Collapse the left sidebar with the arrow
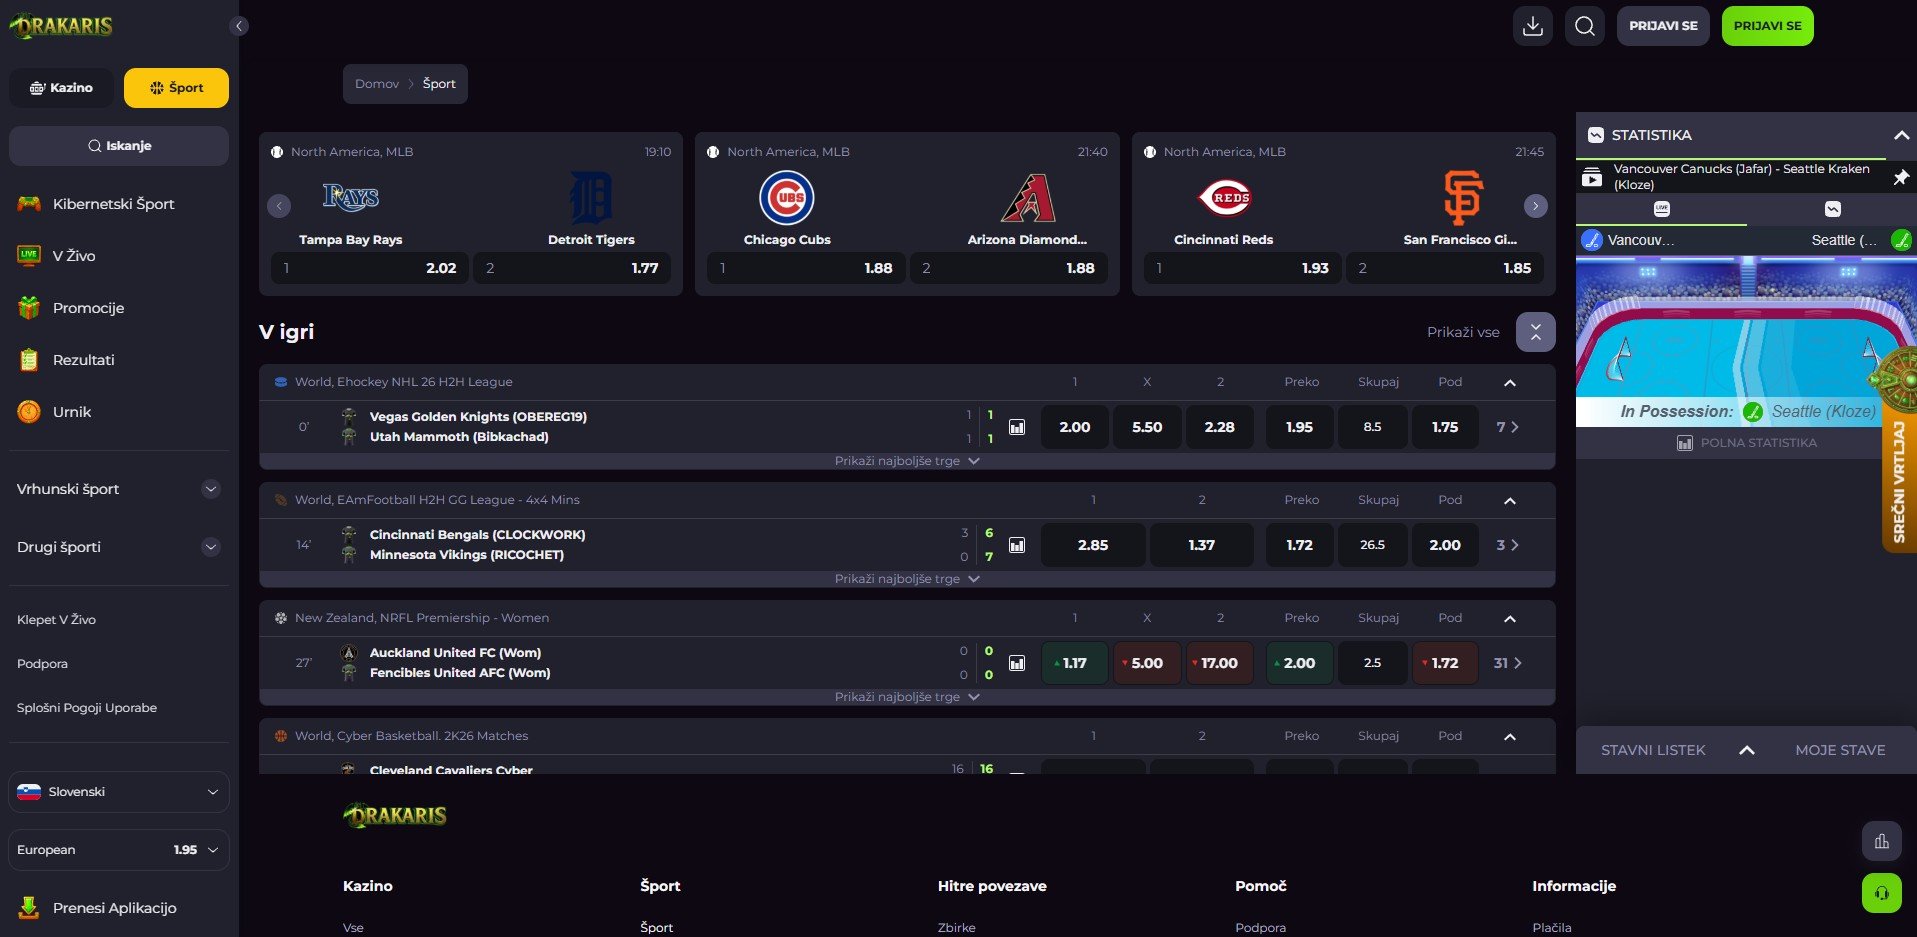The width and height of the screenshot is (1917, 937). 239,26
